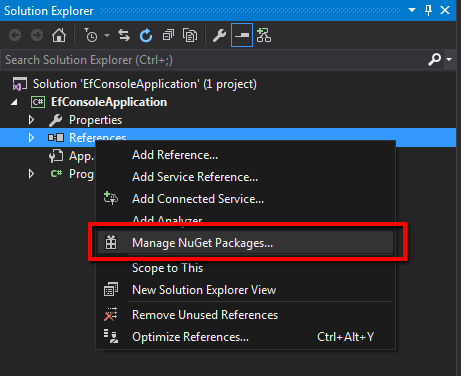Open Properties via the wrench toolbar icon

coord(219,35)
